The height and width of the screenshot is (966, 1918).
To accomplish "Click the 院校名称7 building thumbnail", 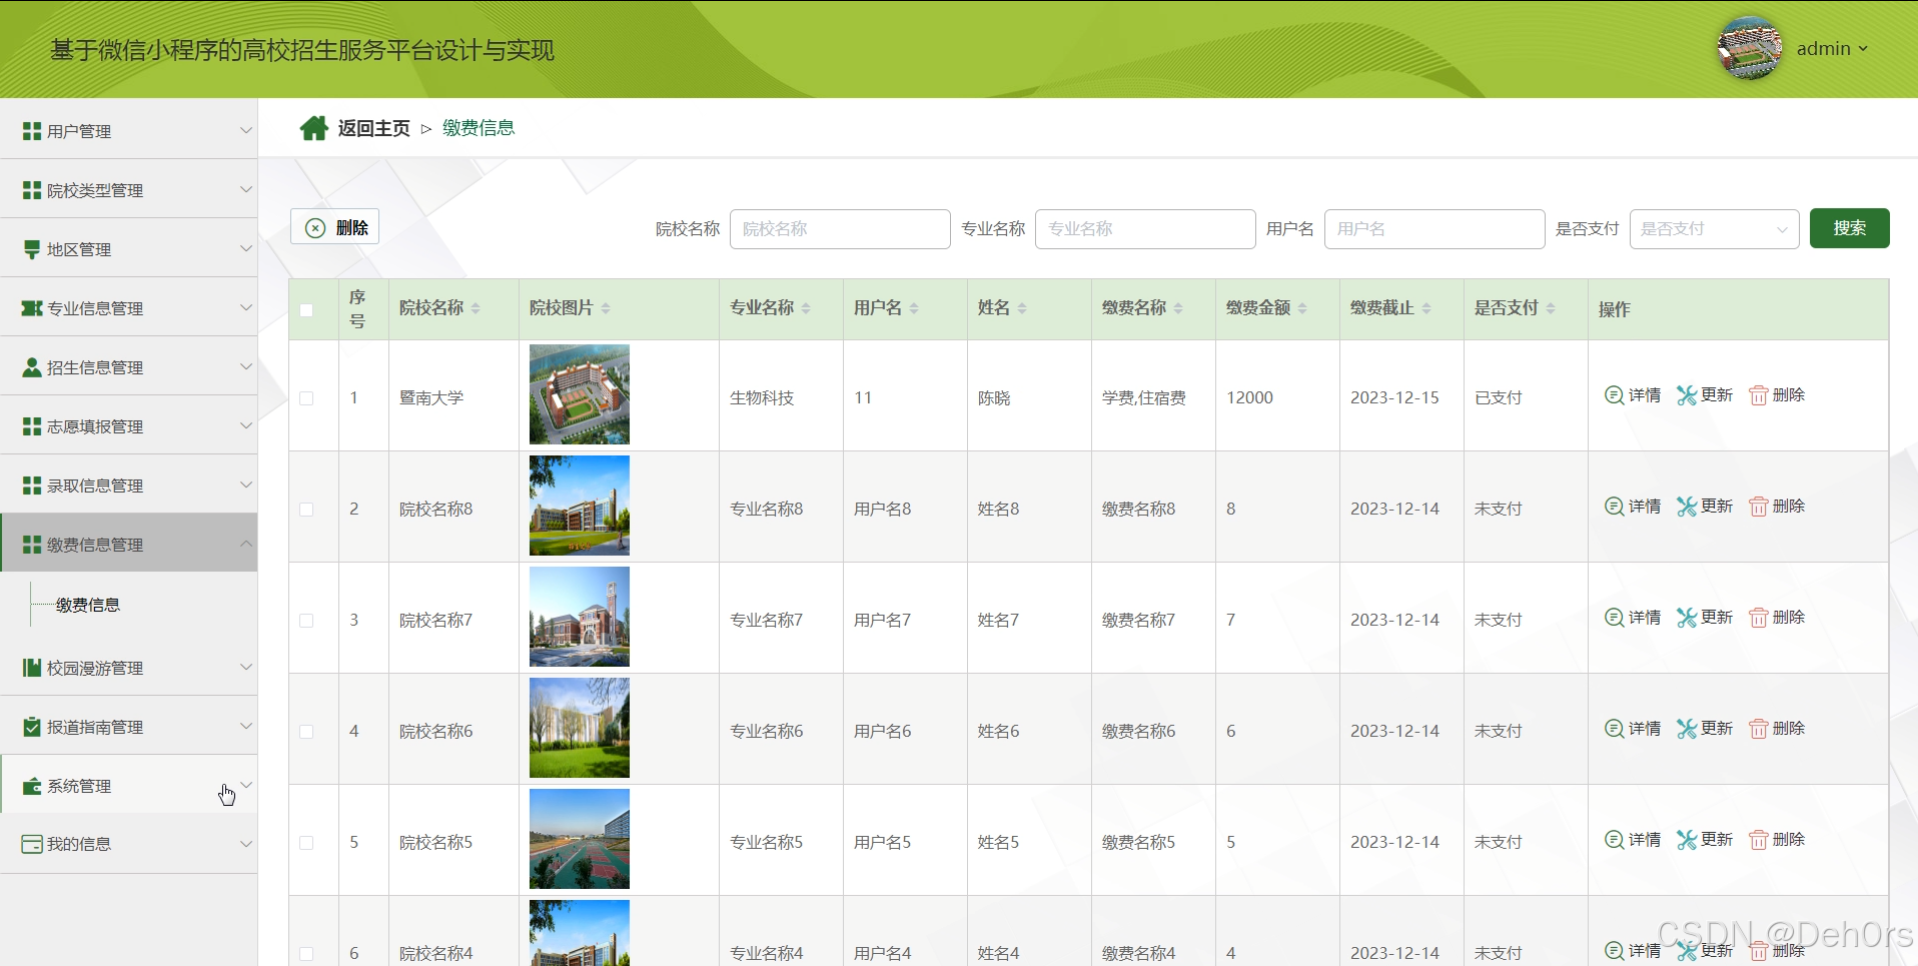I will point(579,616).
